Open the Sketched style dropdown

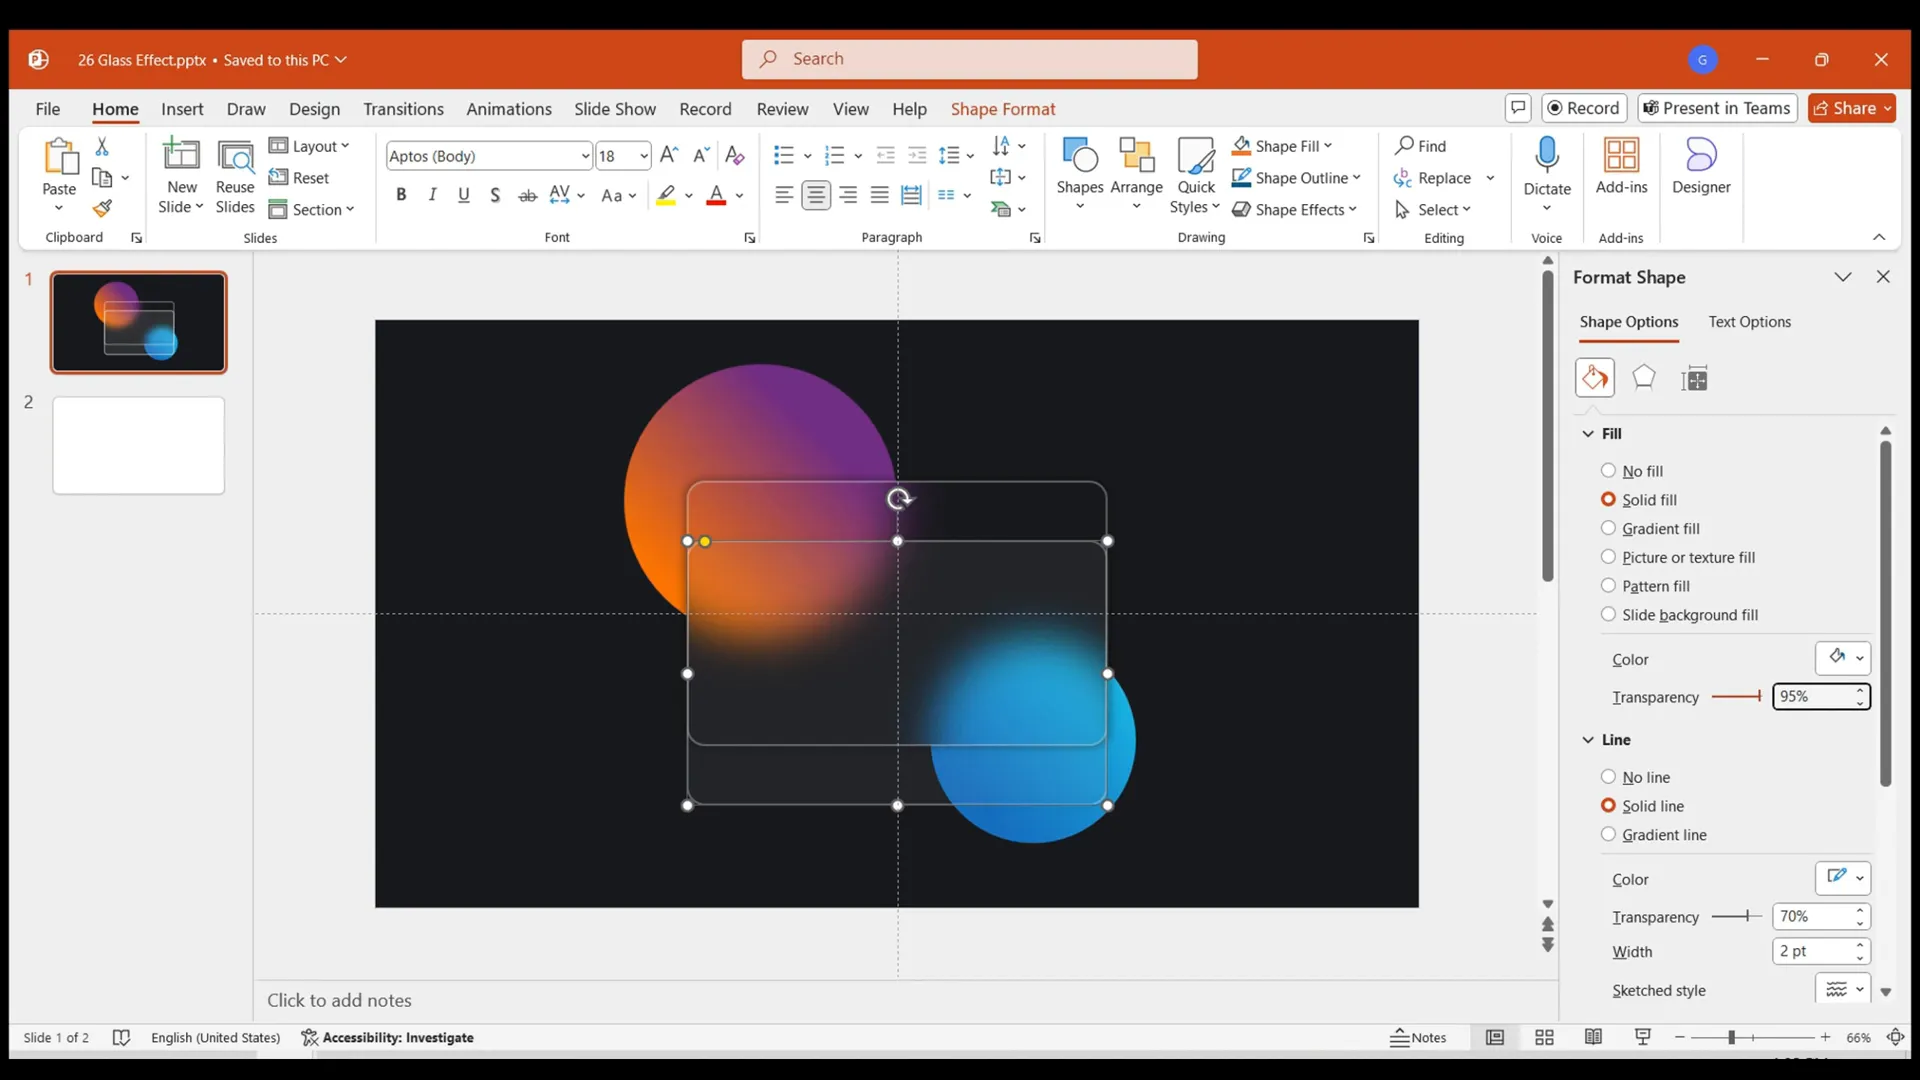pyautogui.click(x=1842, y=990)
